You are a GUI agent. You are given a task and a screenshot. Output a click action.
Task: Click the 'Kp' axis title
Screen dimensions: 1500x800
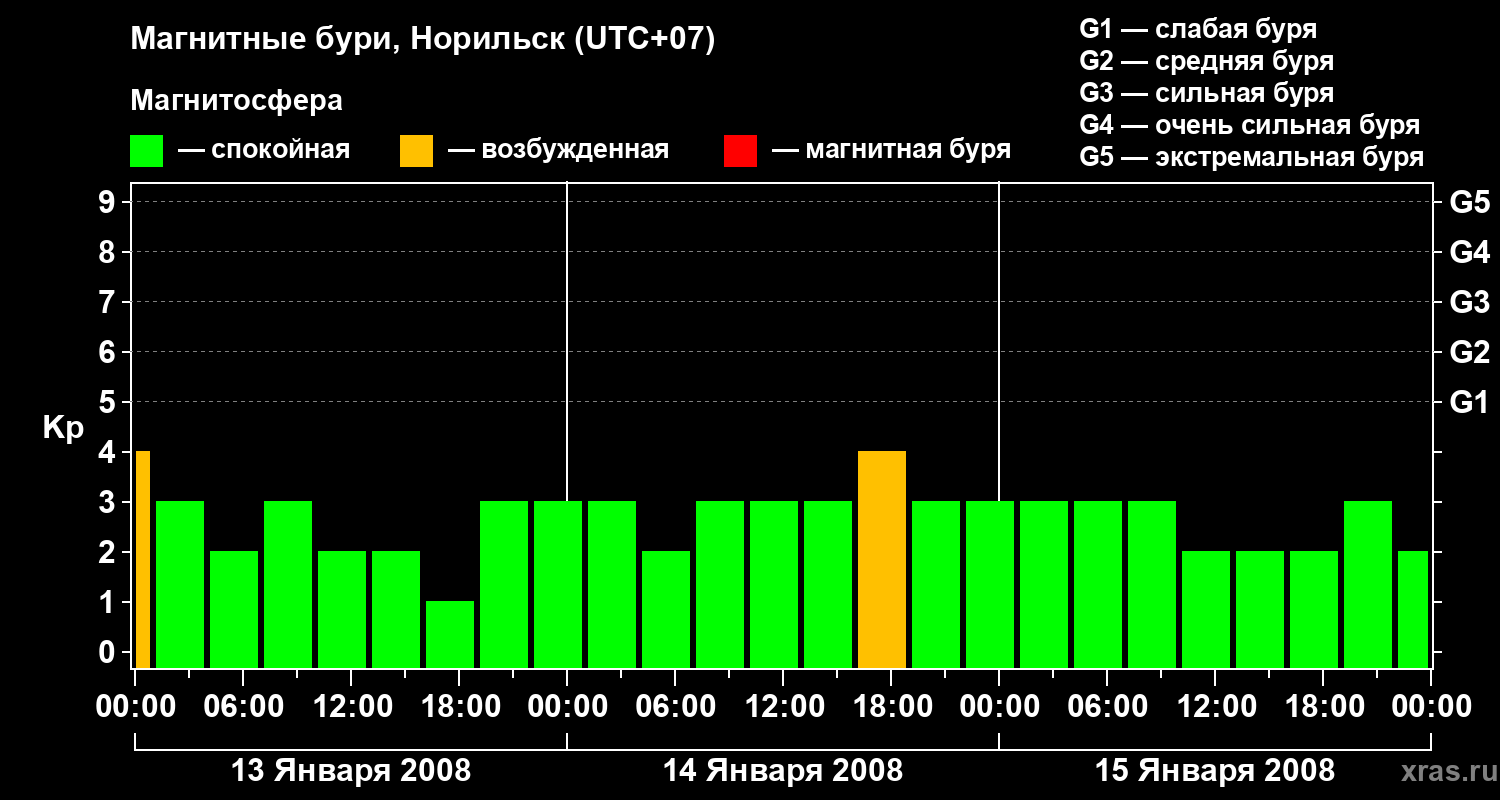click(x=63, y=429)
